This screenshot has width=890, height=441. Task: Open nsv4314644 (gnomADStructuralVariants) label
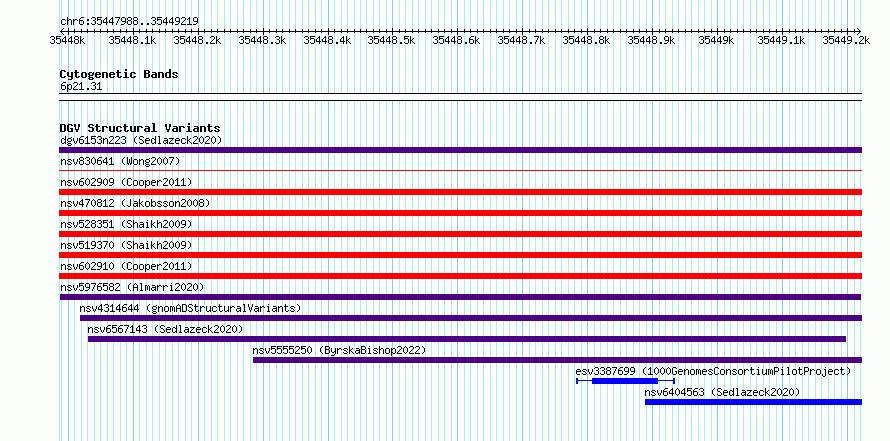coord(190,308)
